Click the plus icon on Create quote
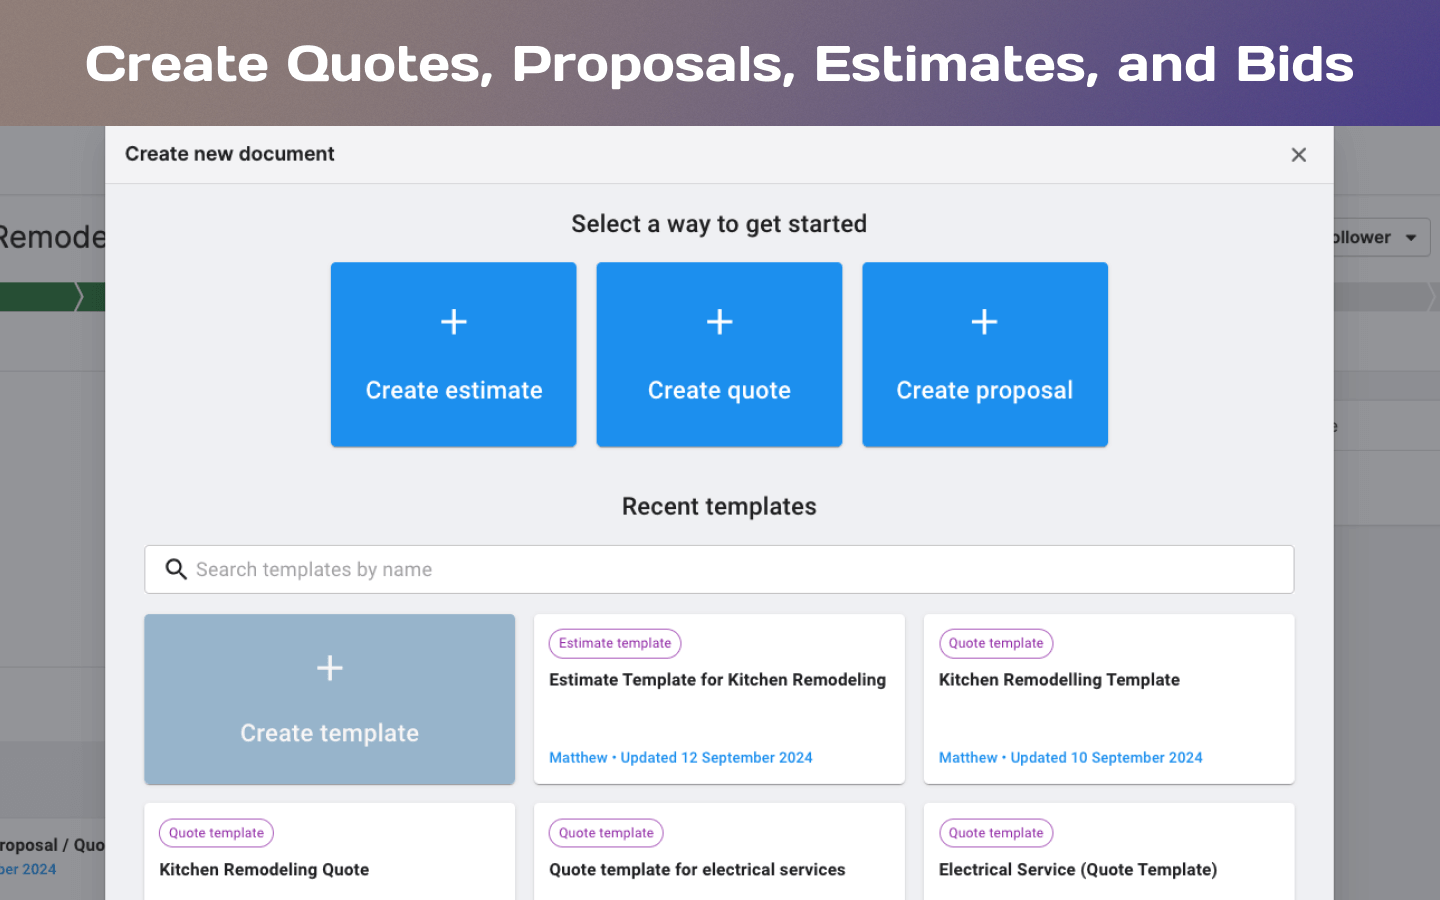This screenshot has height=900, width=1440. pyautogui.click(x=719, y=322)
